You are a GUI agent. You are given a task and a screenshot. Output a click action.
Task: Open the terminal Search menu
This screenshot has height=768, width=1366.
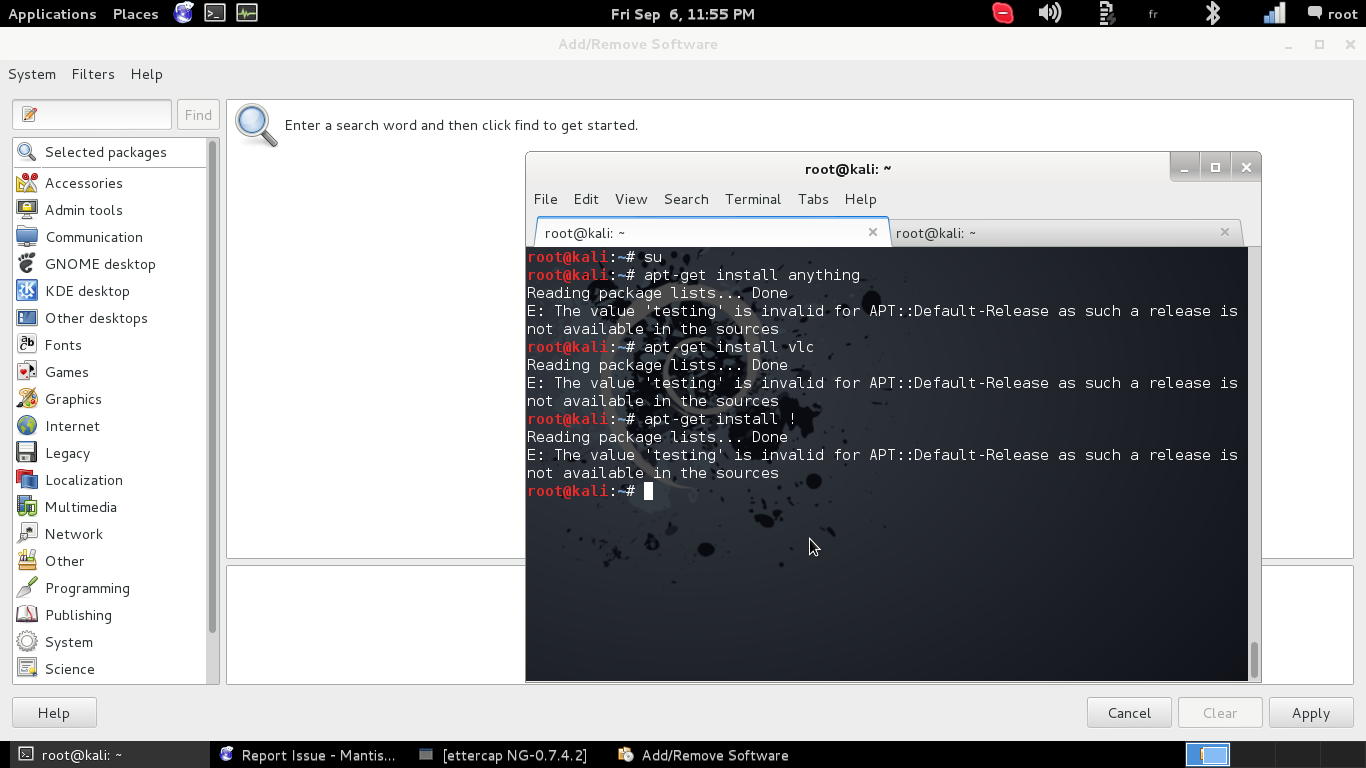pyautogui.click(x=686, y=199)
